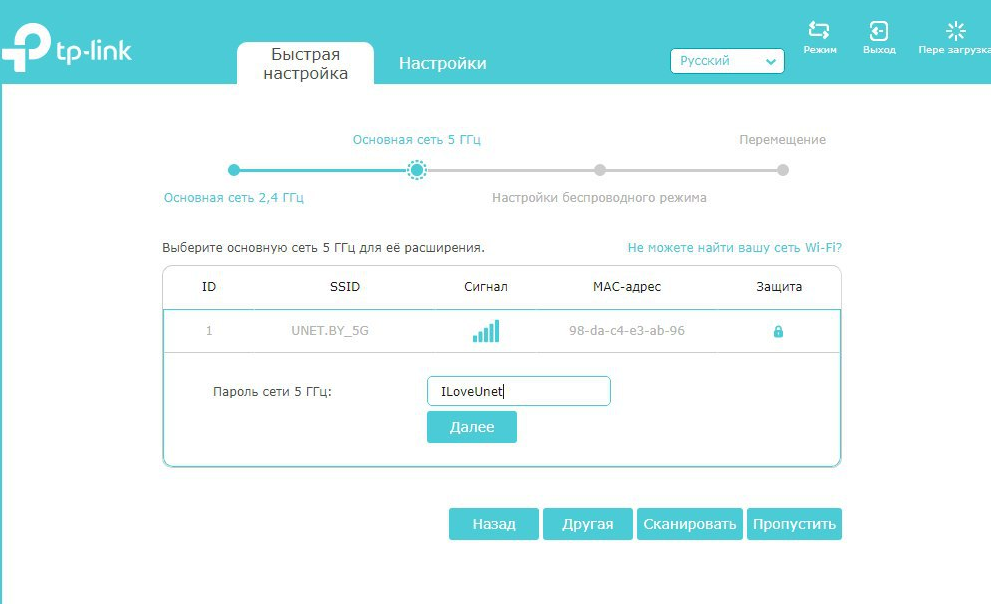Click the Пропустить button
Viewport: 991px width, 604px height.
[x=794, y=524]
